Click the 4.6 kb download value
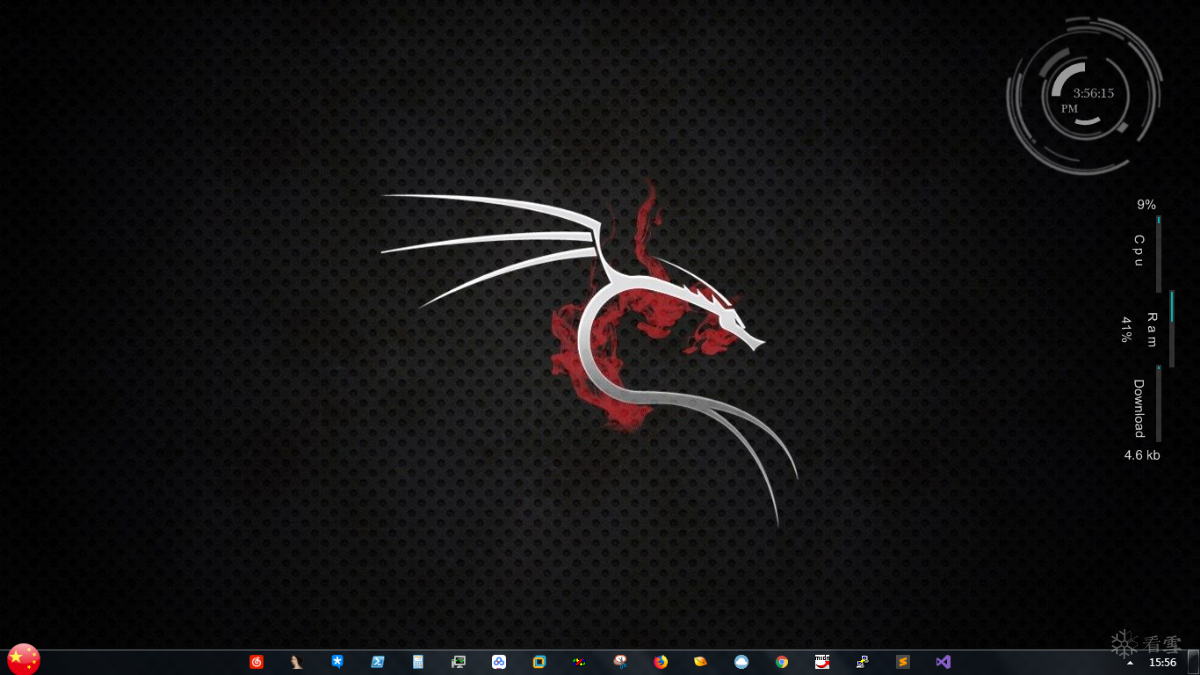The image size is (1200, 675). [x=1142, y=455]
